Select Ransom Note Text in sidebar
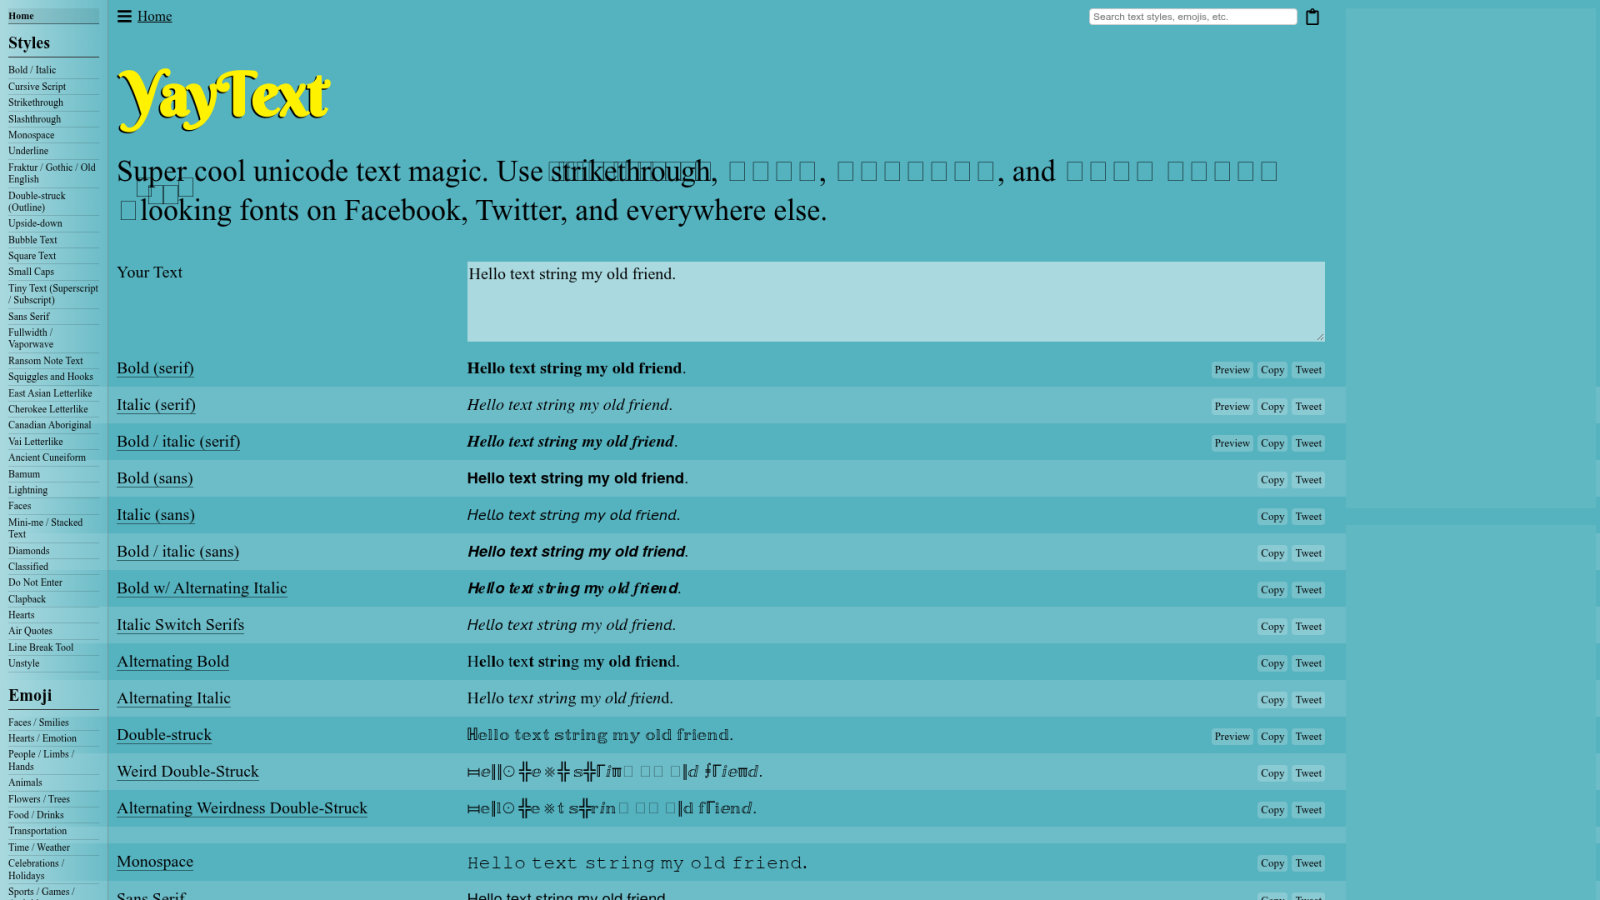Screen dimensions: 1600x900 [46, 361]
